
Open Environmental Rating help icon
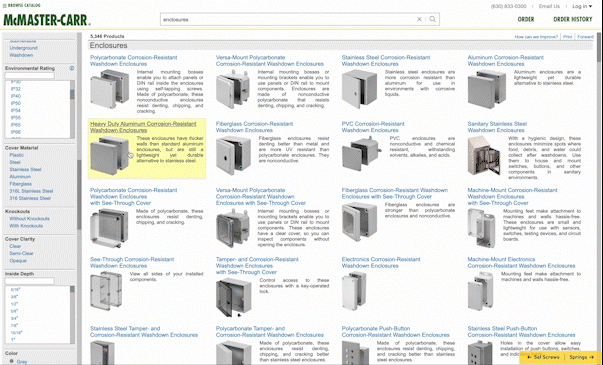(72, 68)
